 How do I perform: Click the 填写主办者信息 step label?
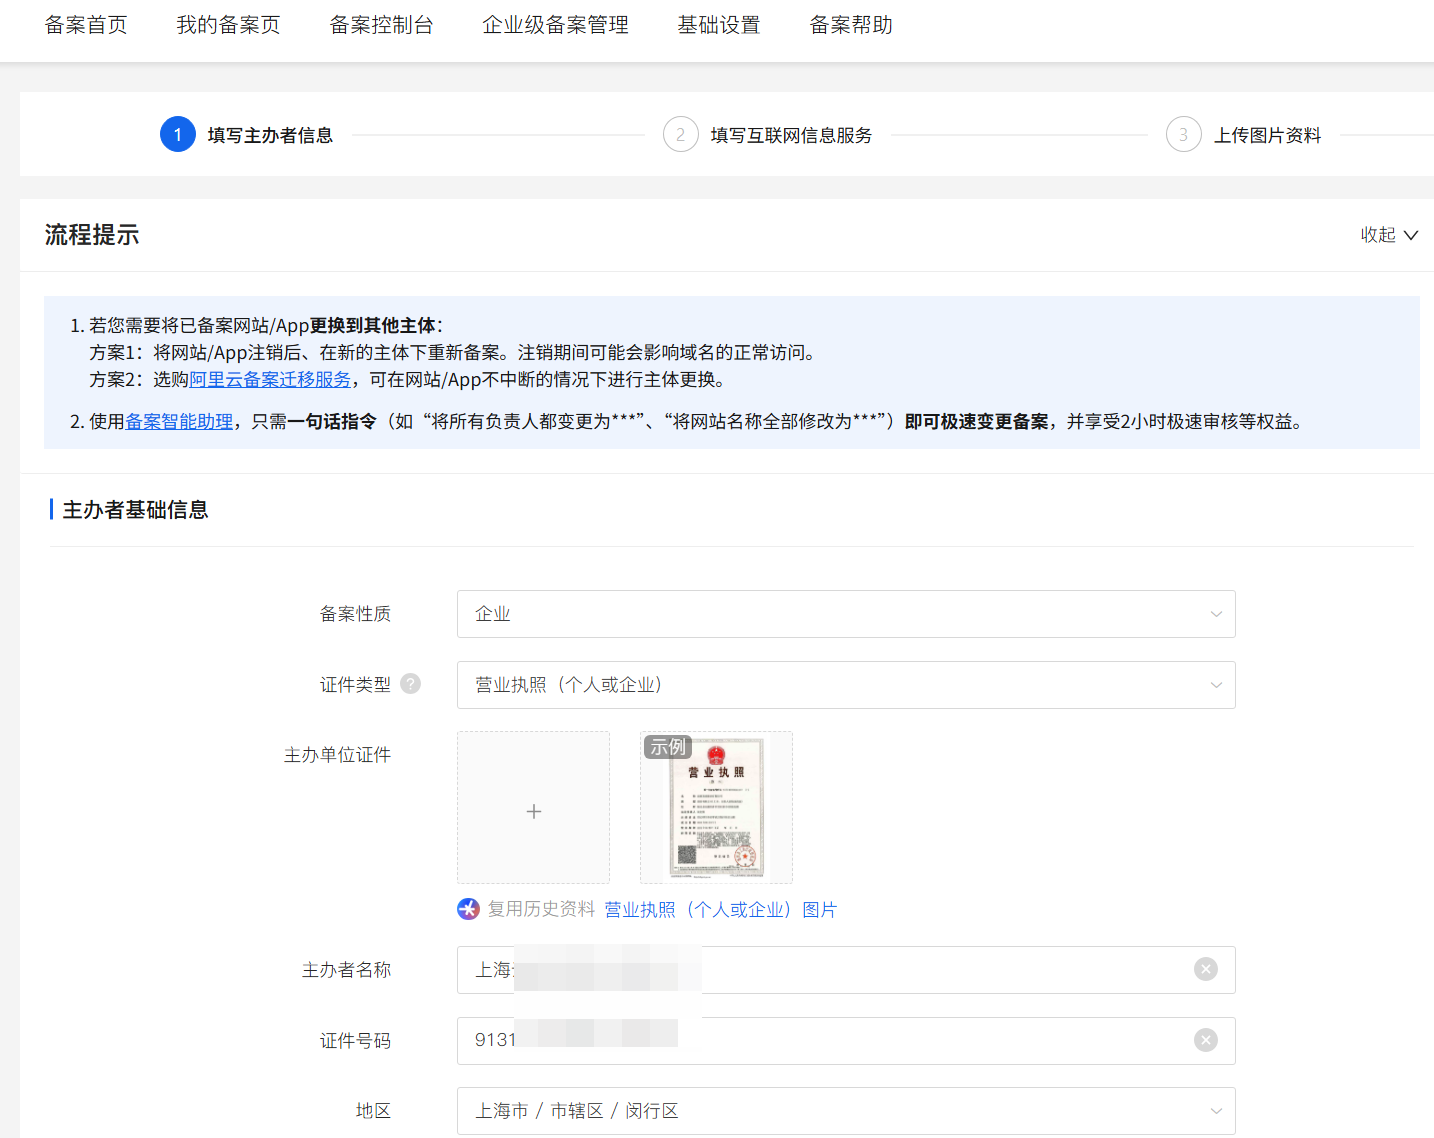point(270,135)
